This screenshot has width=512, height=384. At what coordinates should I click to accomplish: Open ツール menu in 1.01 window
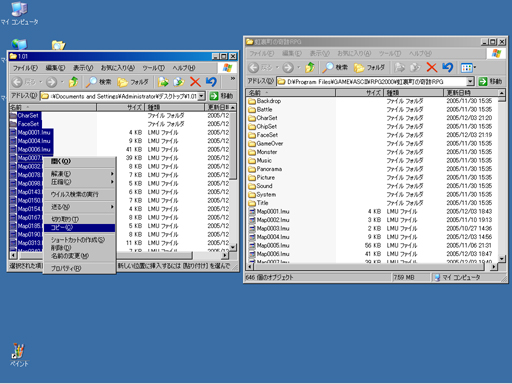pyautogui.click(x=153, y=68)
